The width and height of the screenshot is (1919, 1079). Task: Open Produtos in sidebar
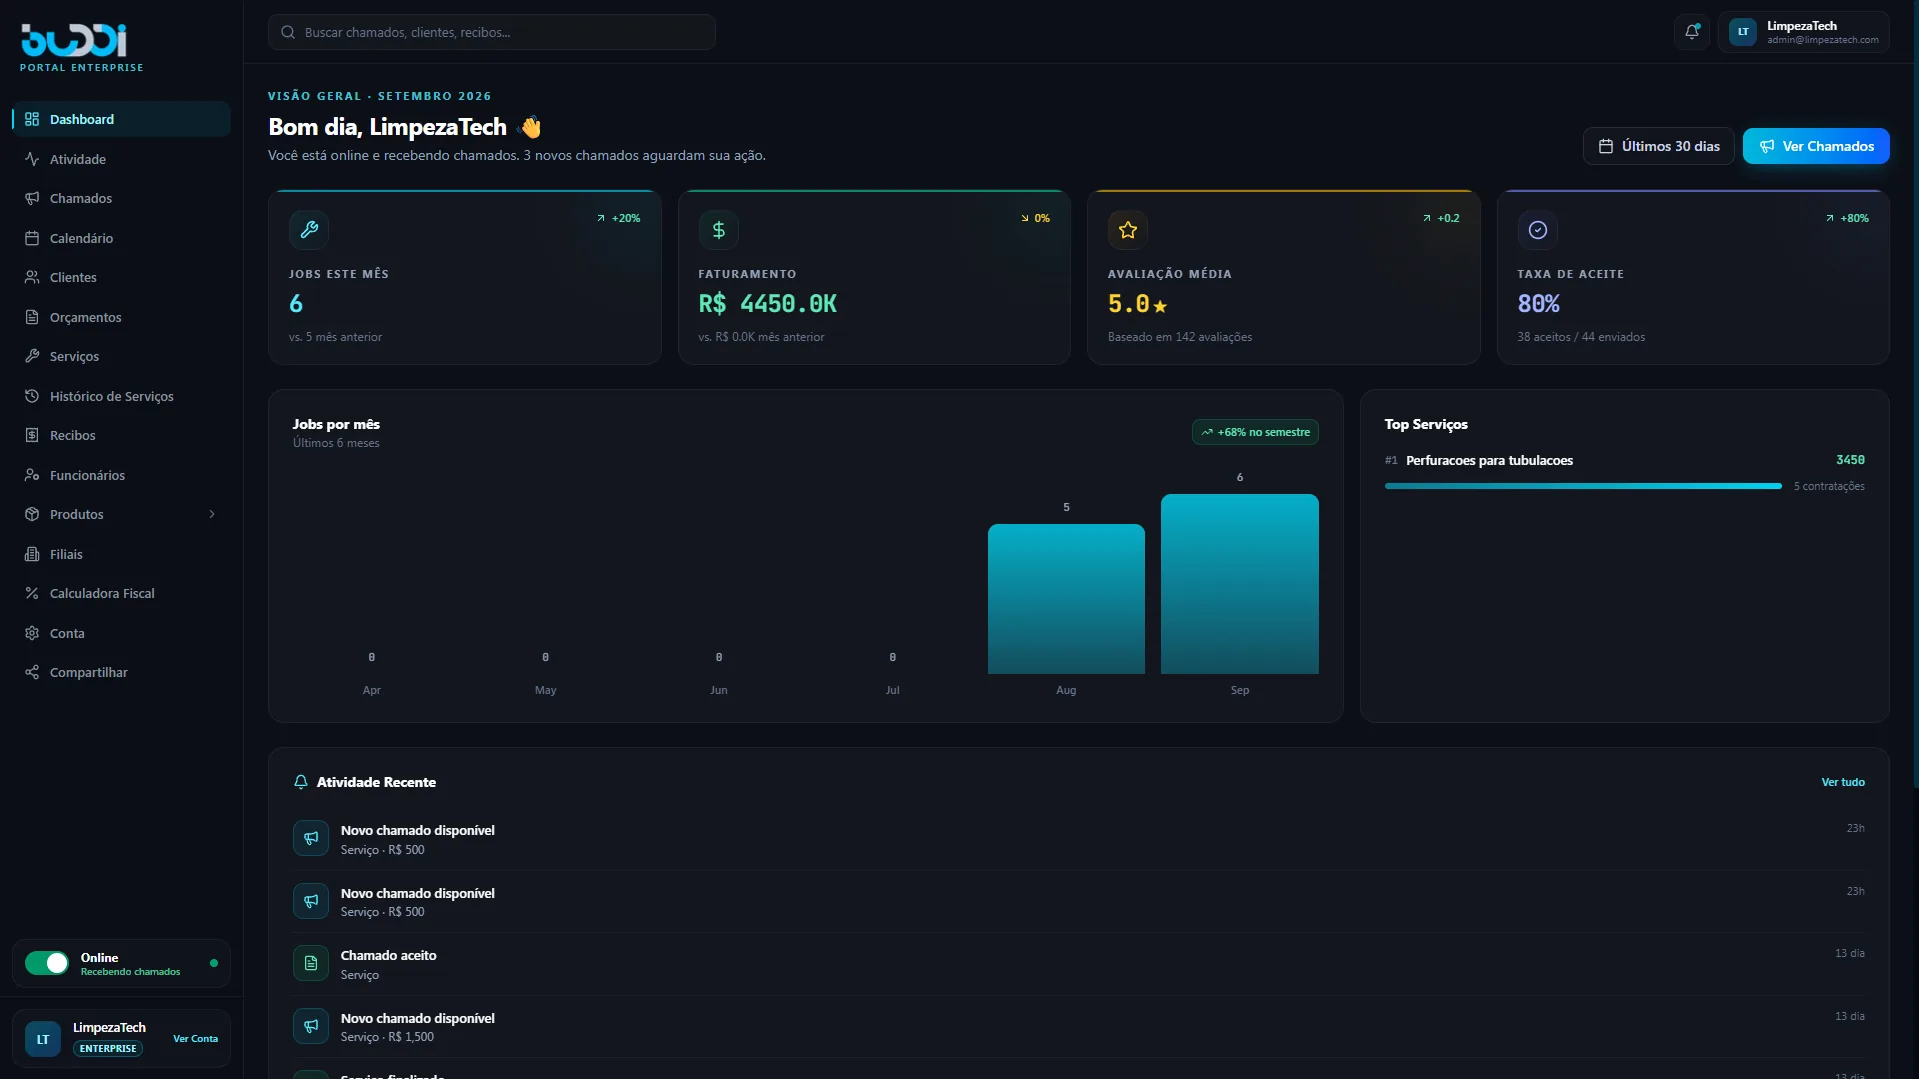(x=121, y=514)
